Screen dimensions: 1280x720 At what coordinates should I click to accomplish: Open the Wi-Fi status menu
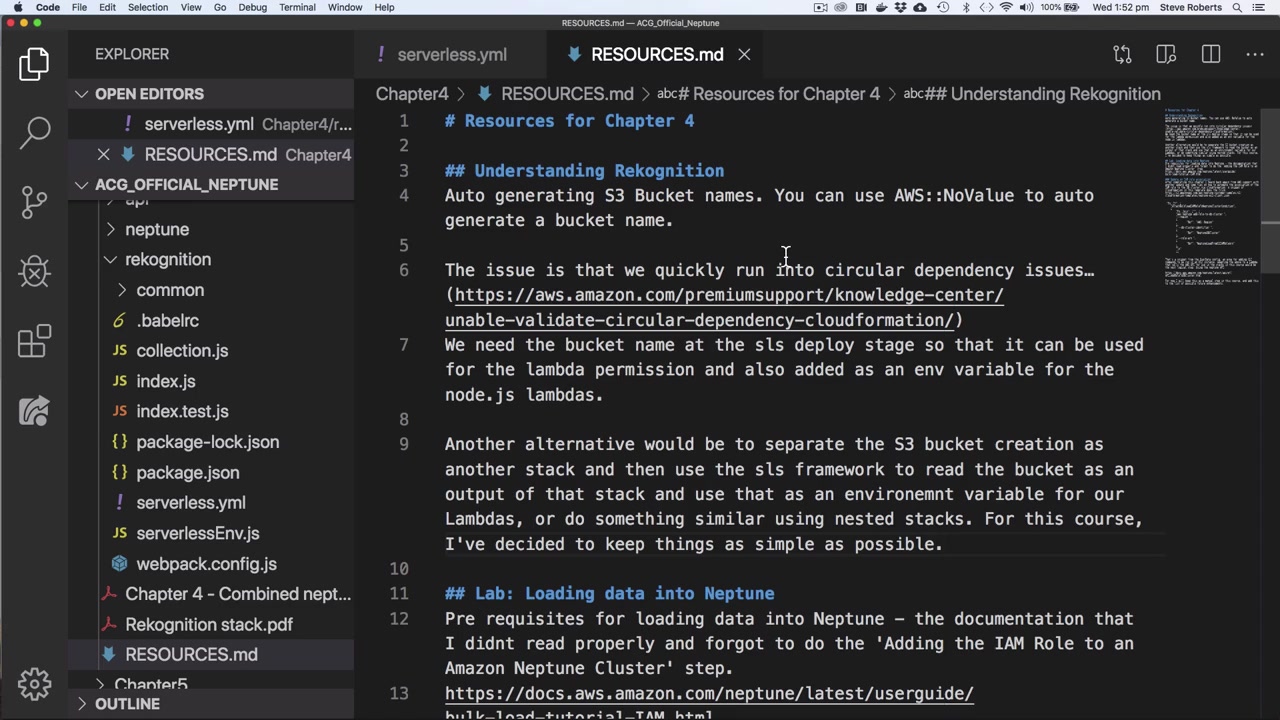tap(1006, 7)
